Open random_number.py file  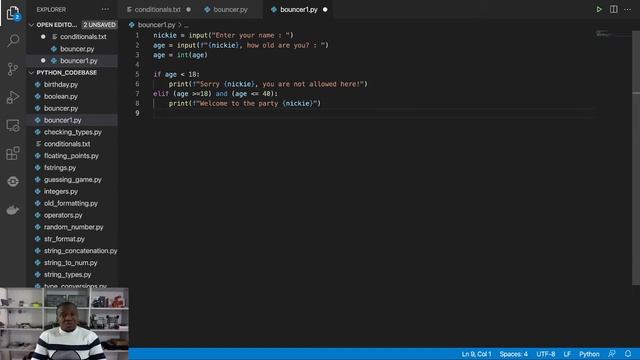click(x=73, y=227)
